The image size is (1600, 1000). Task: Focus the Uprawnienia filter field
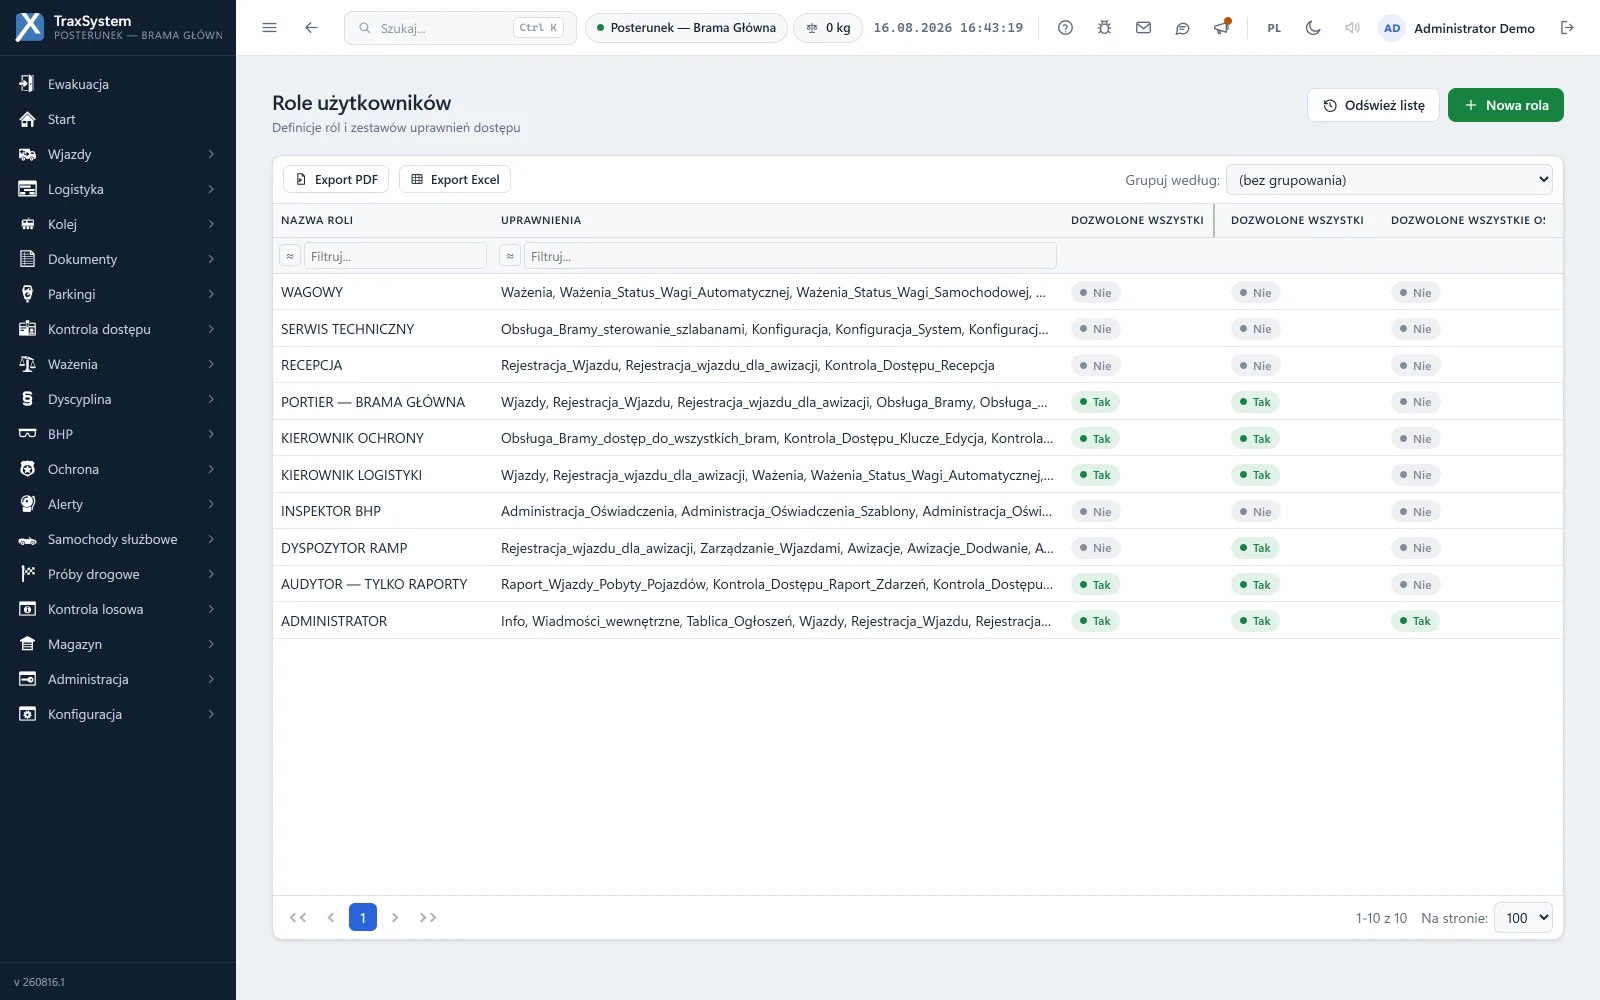(x=790, y=256)
